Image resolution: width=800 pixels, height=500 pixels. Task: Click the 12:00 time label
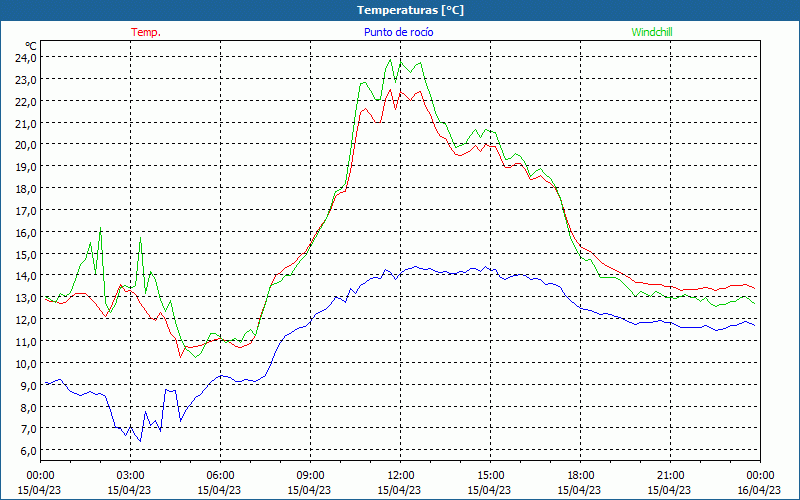[x=401, y=476]
